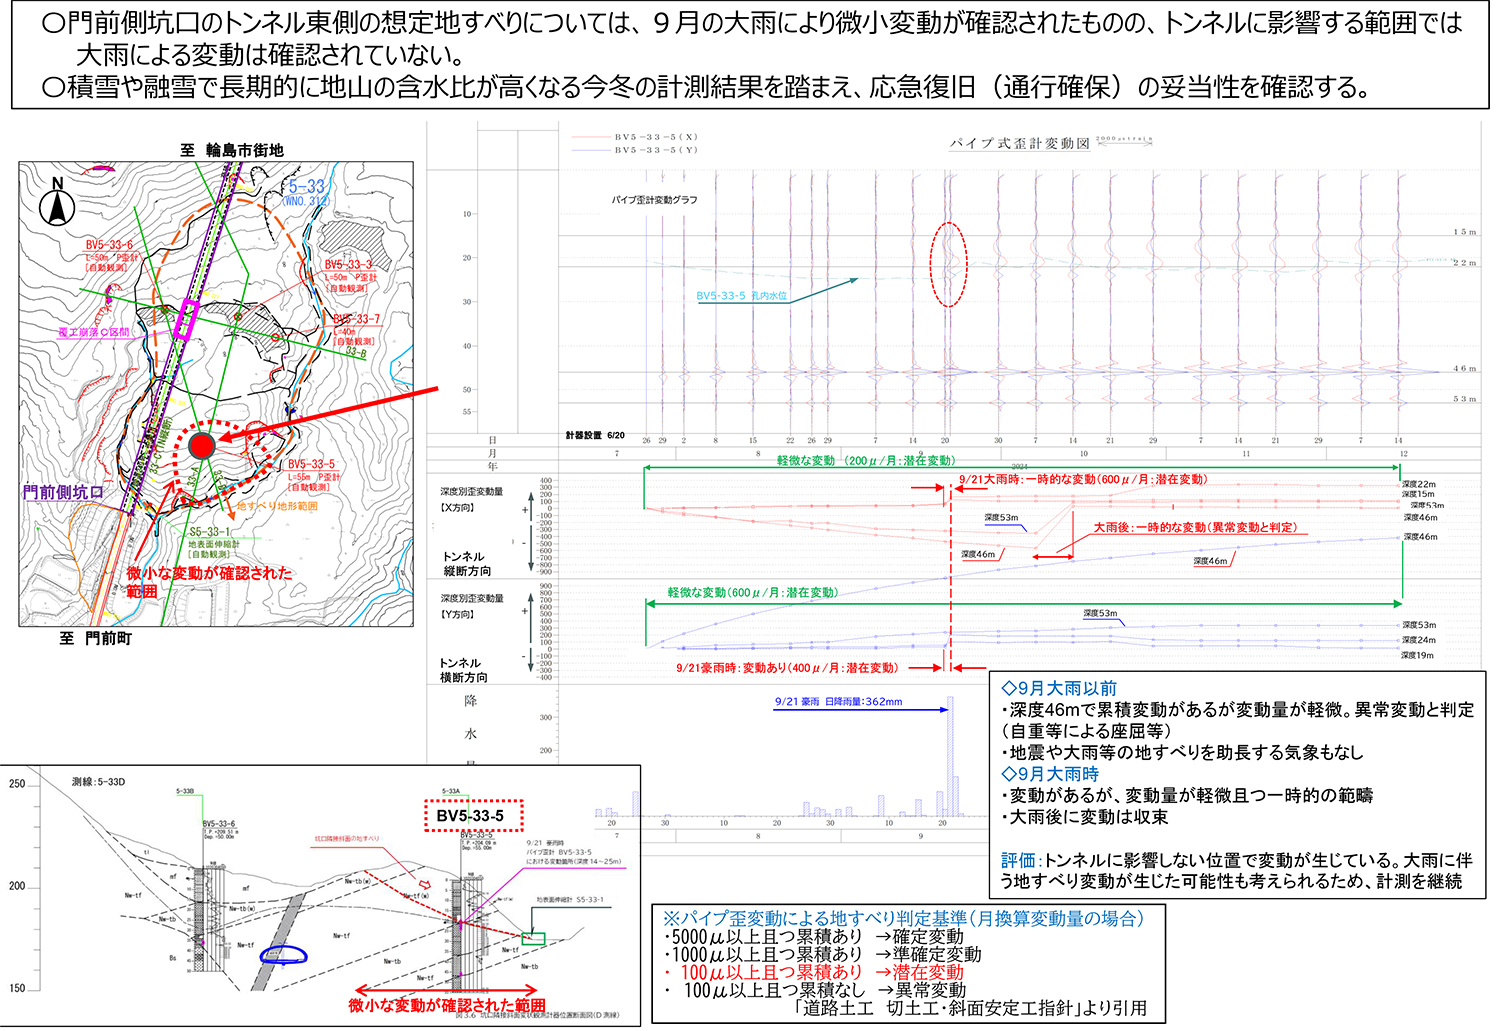Click the '計器設置 6/20' label

click(594, 435)
